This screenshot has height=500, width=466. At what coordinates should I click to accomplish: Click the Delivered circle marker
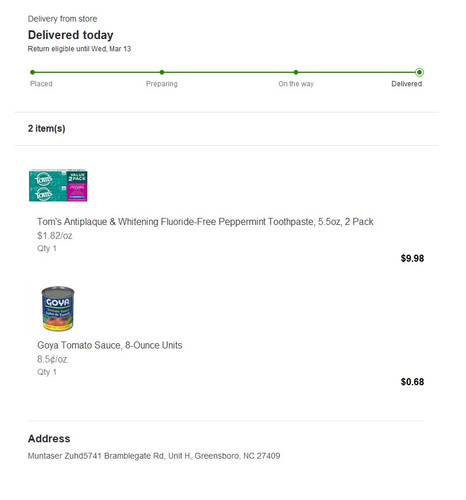coord(419,72)
